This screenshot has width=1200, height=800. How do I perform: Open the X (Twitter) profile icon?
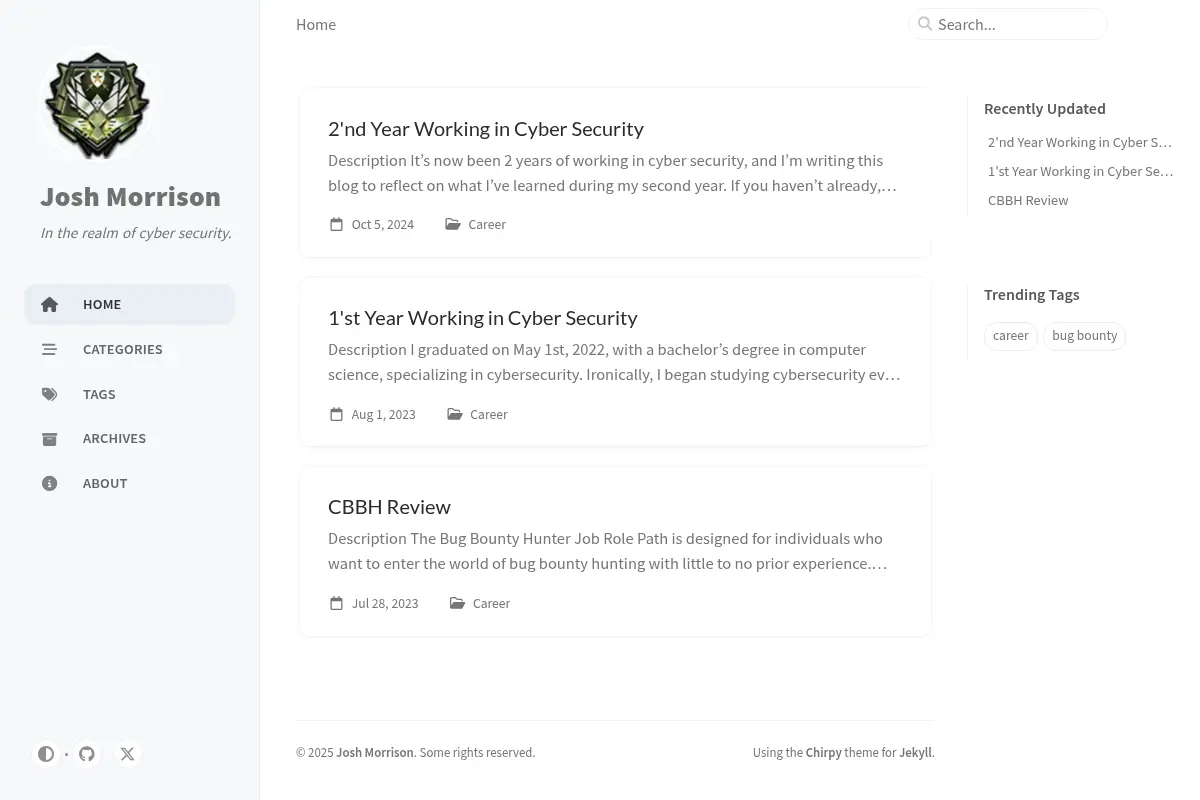(127, 754)
